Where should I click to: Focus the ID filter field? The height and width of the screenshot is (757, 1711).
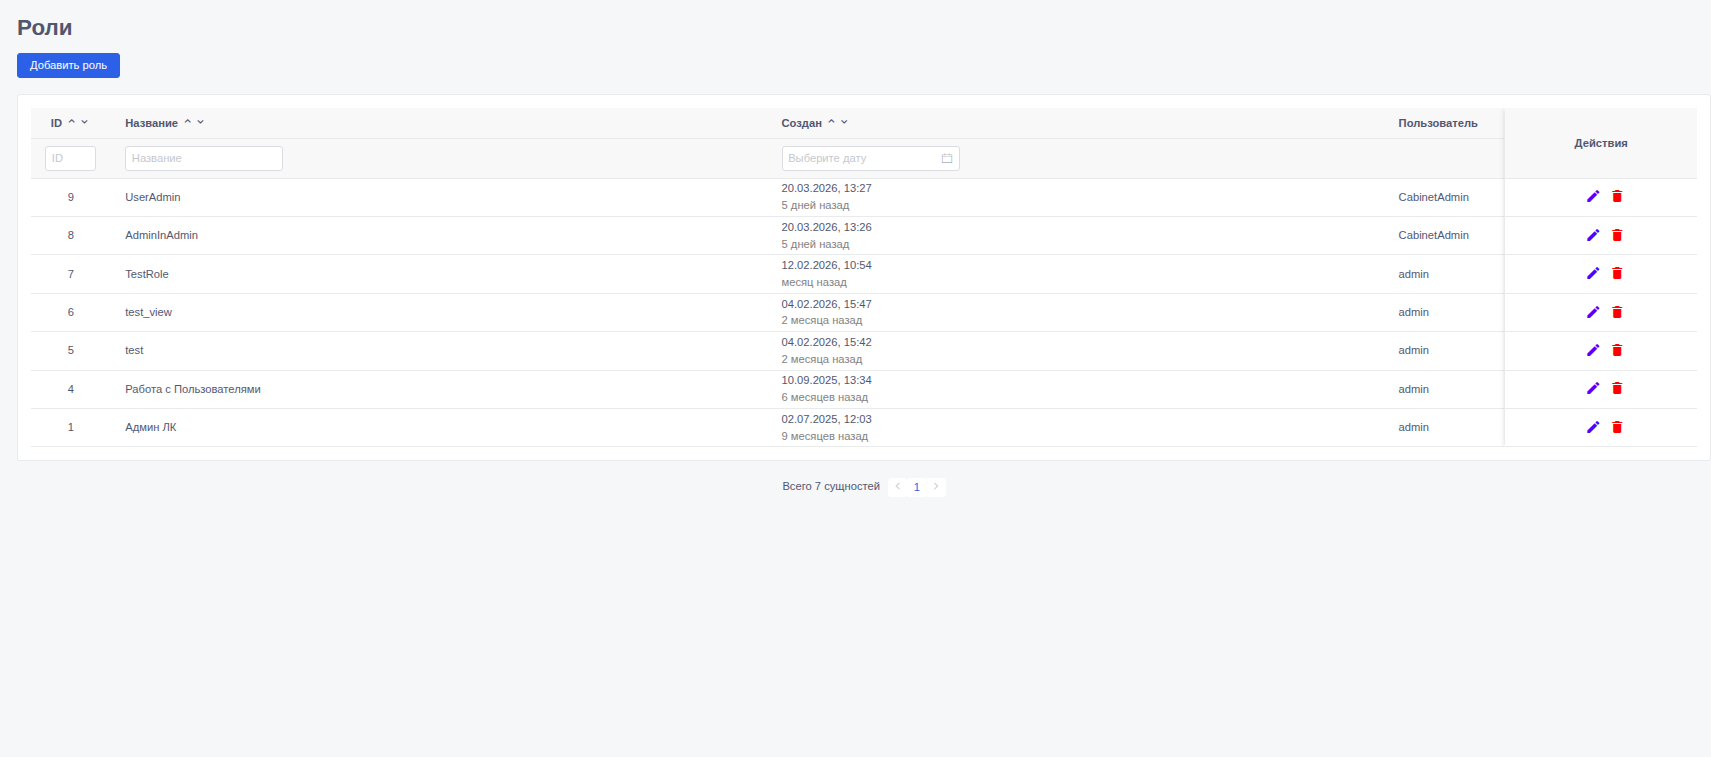coord(70,158)
